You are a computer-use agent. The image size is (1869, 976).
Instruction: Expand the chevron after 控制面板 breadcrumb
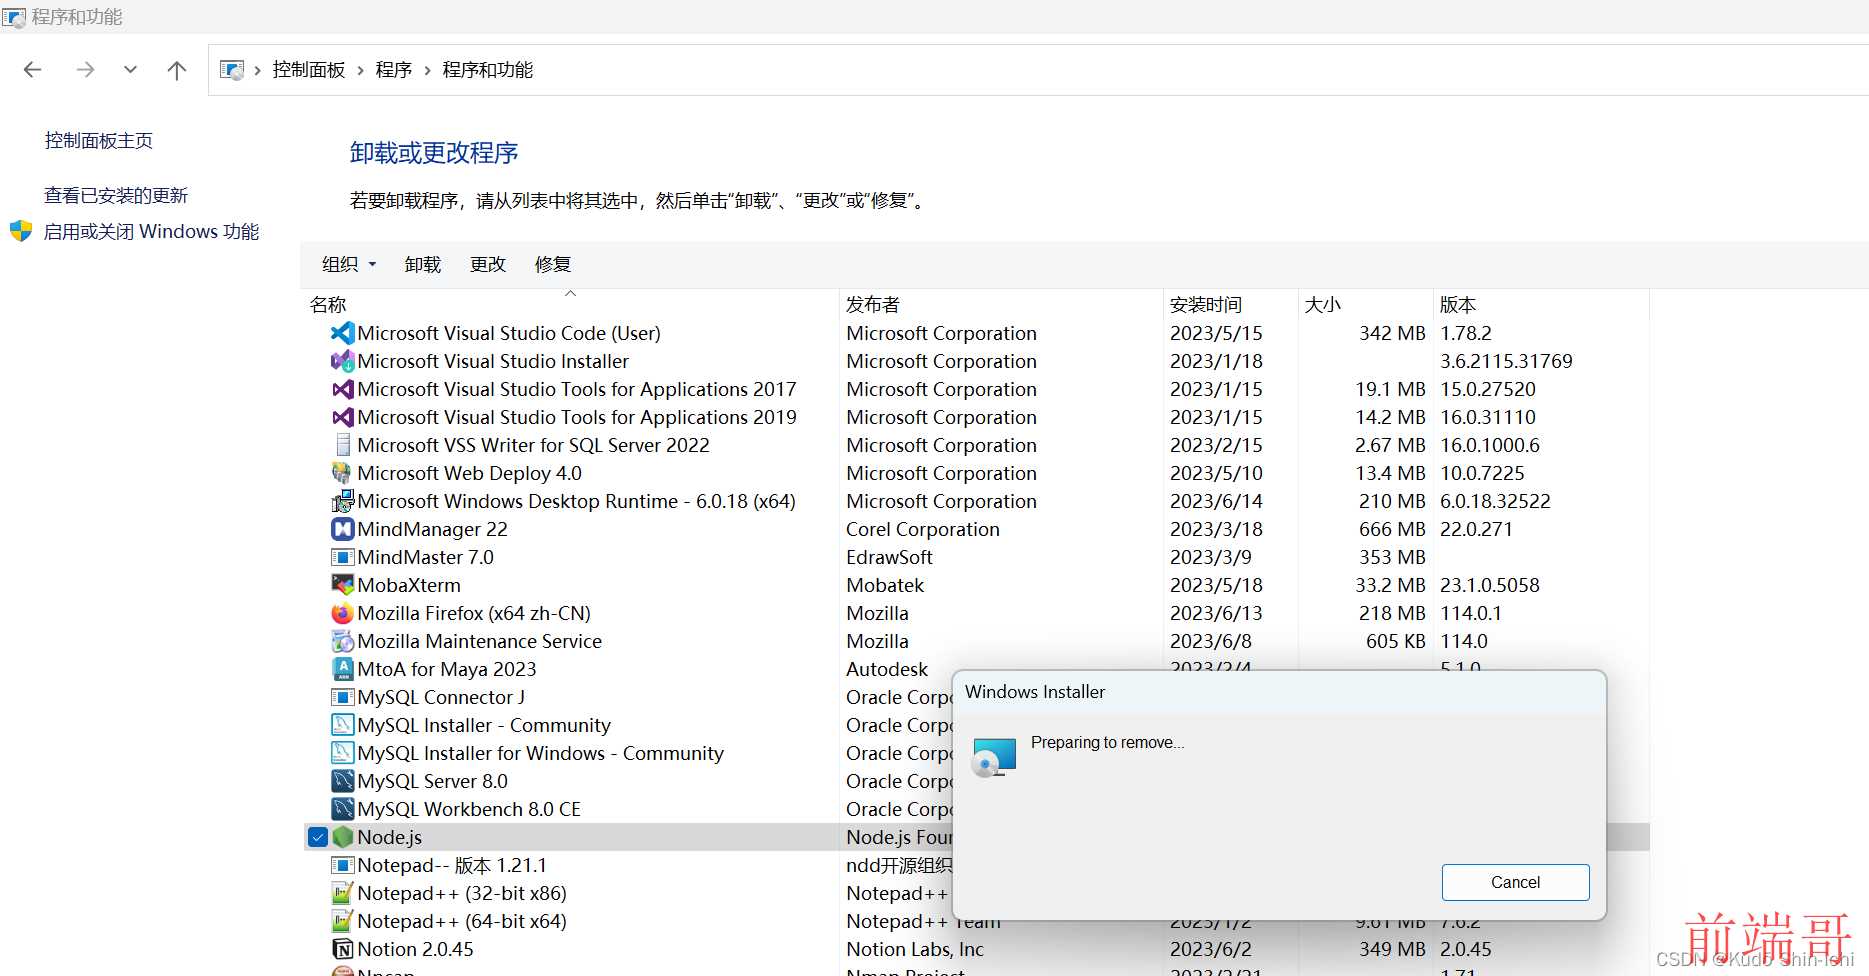point(360,70)
